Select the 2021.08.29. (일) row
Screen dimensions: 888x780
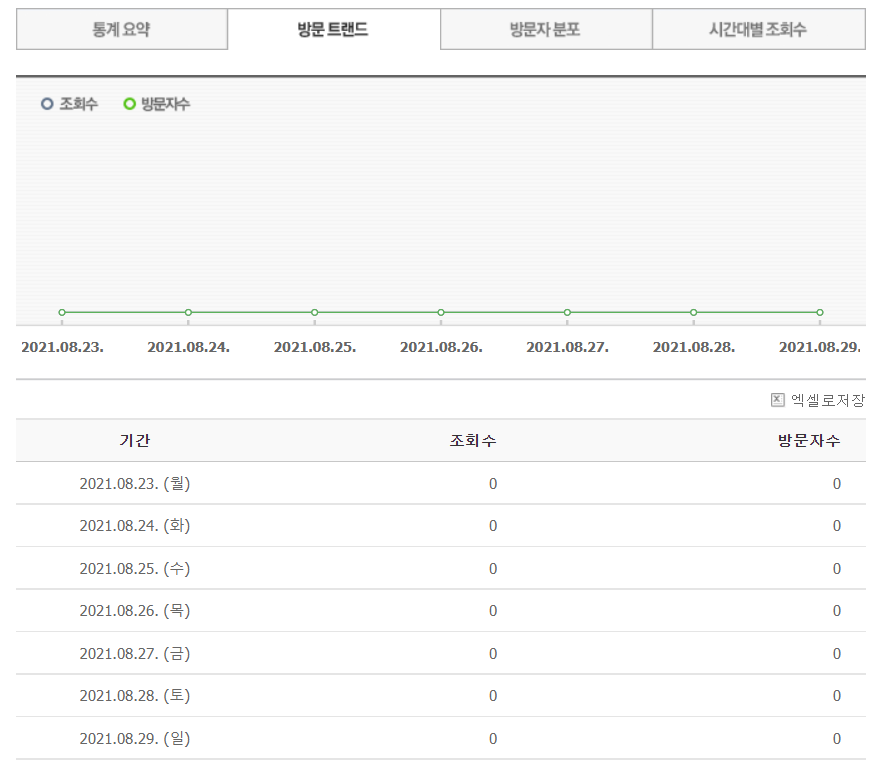click(441, 738)
